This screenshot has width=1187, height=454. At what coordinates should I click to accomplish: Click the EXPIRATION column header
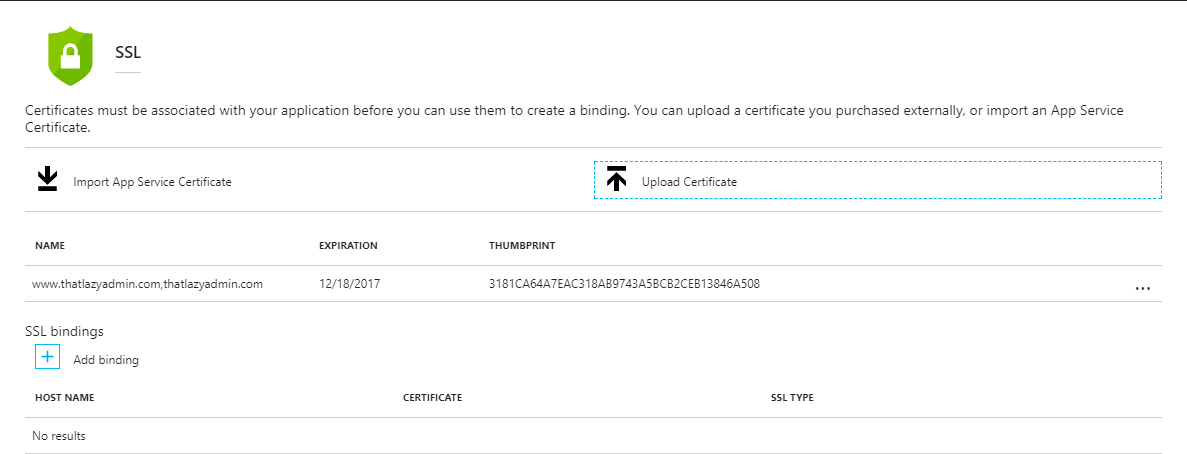tap(348, 245)
